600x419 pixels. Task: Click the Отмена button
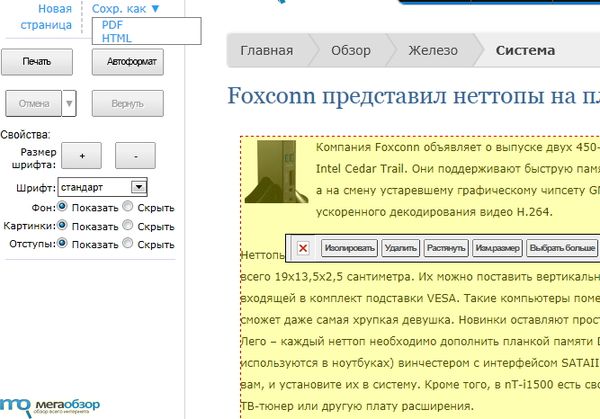coord(33,103)
